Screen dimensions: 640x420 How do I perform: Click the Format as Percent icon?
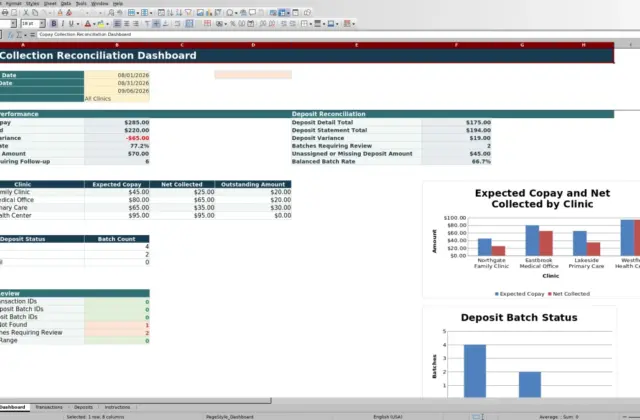(x=233, y=24)
